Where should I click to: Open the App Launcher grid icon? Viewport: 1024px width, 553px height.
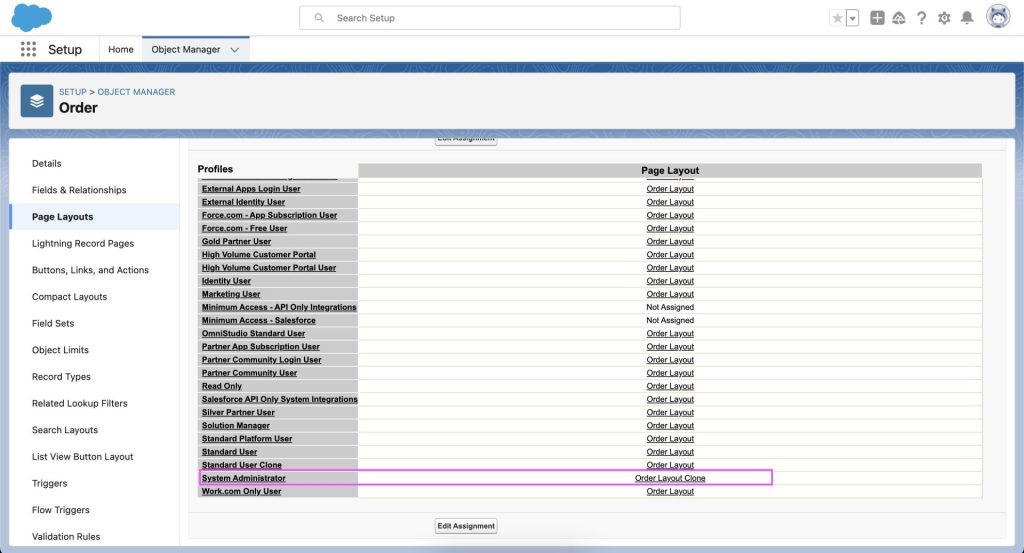[28, 49]
